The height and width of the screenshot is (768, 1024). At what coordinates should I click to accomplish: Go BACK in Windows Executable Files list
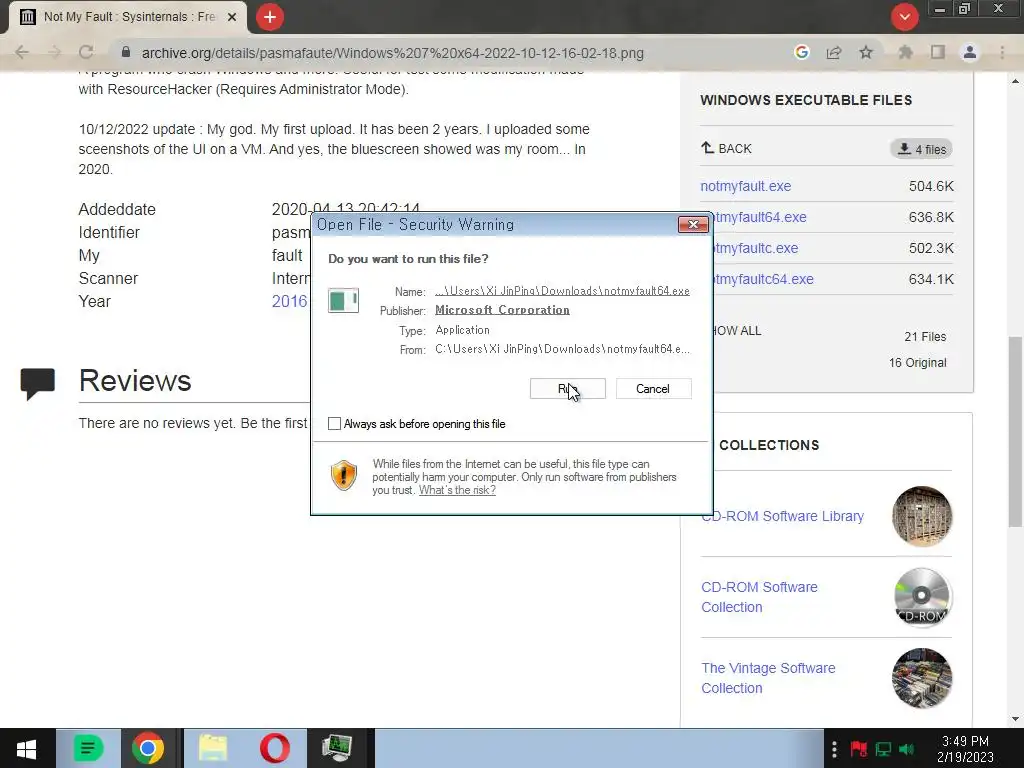(x=726, y=148)
